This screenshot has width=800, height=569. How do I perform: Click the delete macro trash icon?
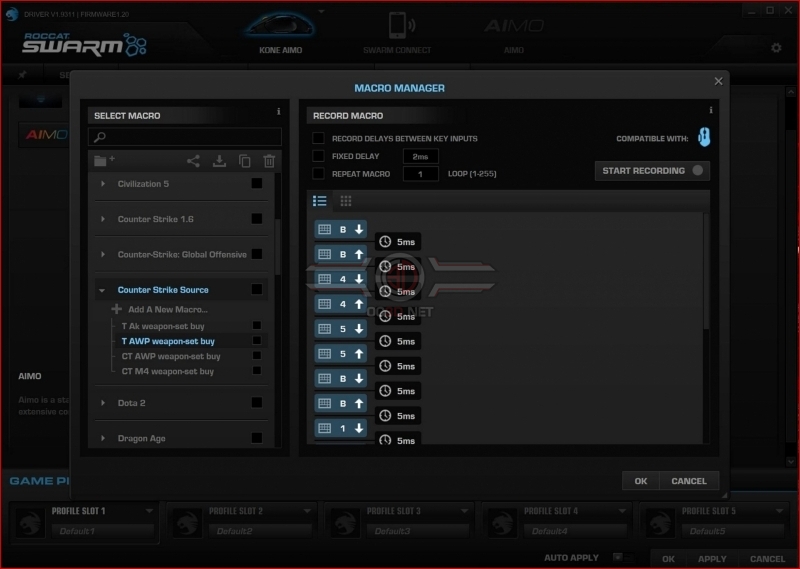tap(269, 161)
